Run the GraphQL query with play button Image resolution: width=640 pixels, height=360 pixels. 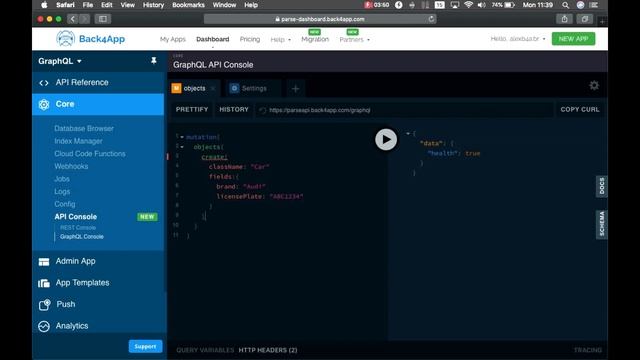pyautogui.click(x=386, y=140)
